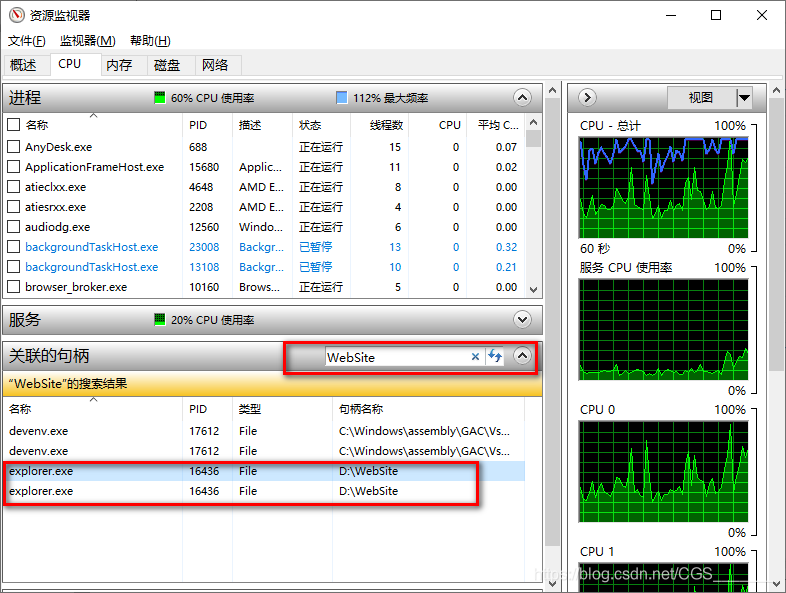Expand the 服务 section with its chevron
This screenshot has width=786, height=593.
[522, 319]
